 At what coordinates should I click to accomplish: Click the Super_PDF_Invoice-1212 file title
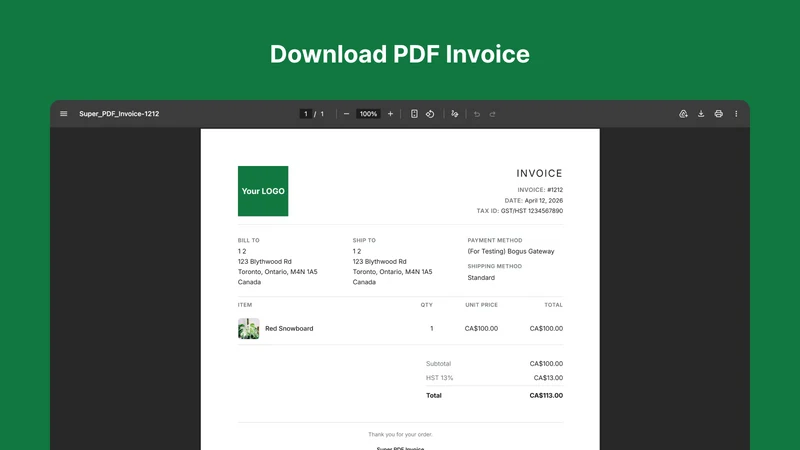(119, 114)
